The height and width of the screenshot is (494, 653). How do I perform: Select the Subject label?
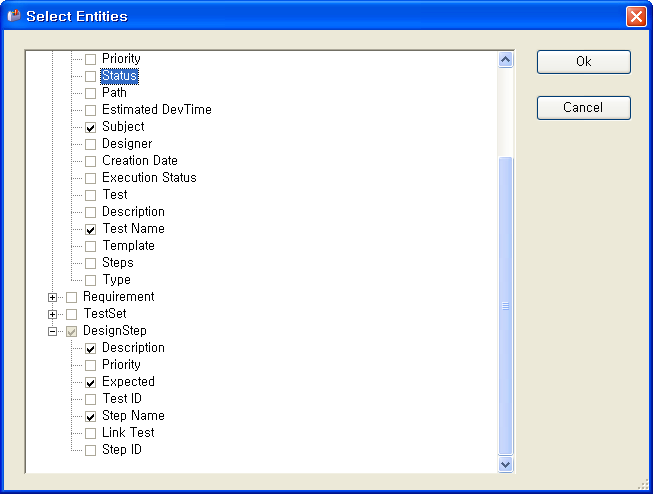[x=123, y=127]
